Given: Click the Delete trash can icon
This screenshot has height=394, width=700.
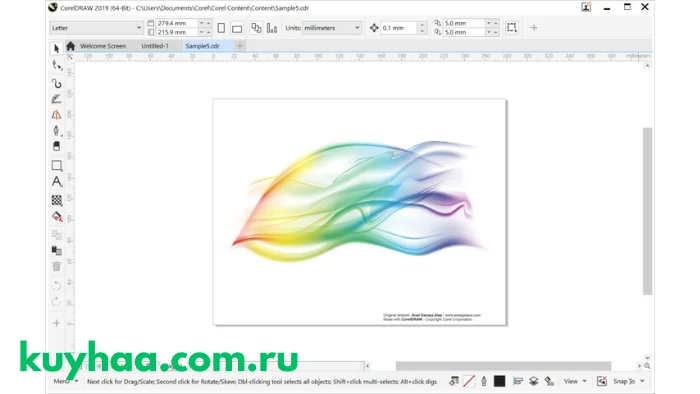Looking at the screenshot, I should point(56,266).
